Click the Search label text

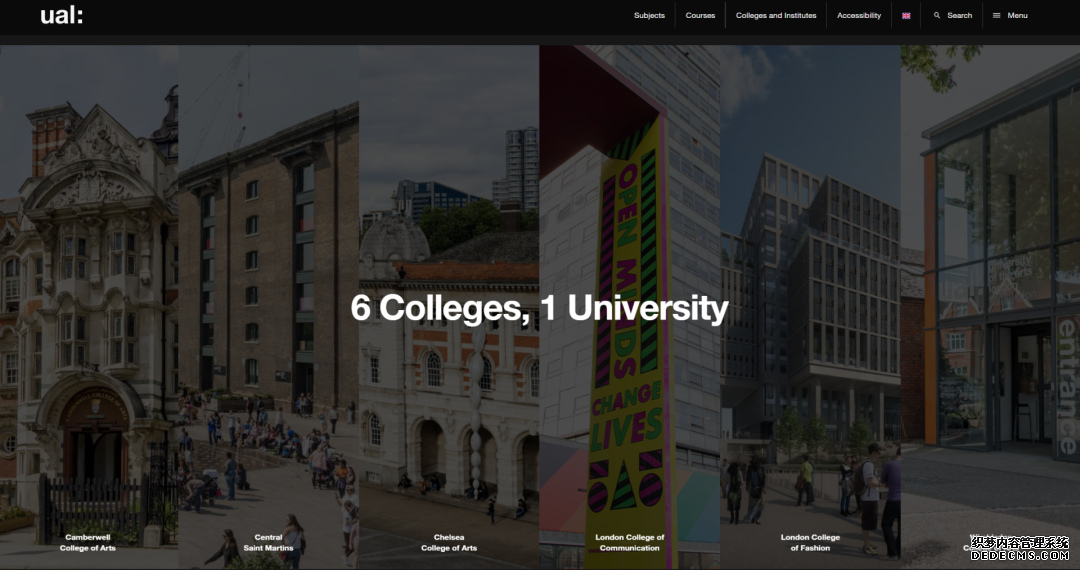click(x=959, y=15)
